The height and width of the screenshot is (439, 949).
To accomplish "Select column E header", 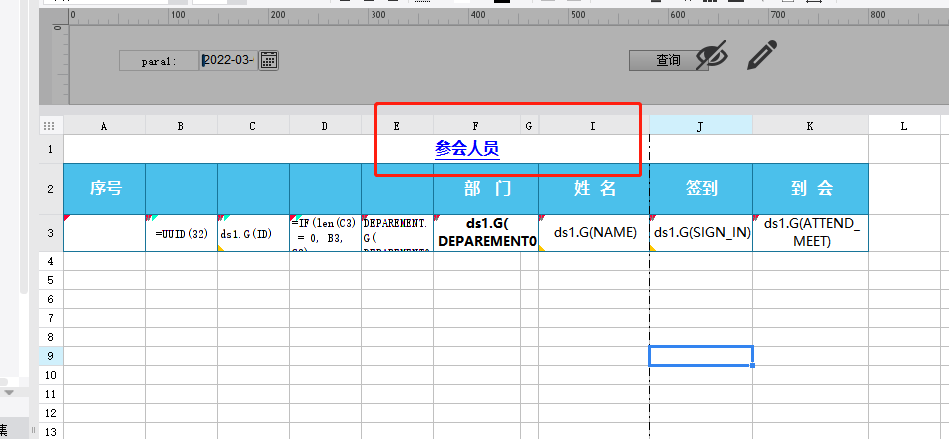I will coord(397,126).
